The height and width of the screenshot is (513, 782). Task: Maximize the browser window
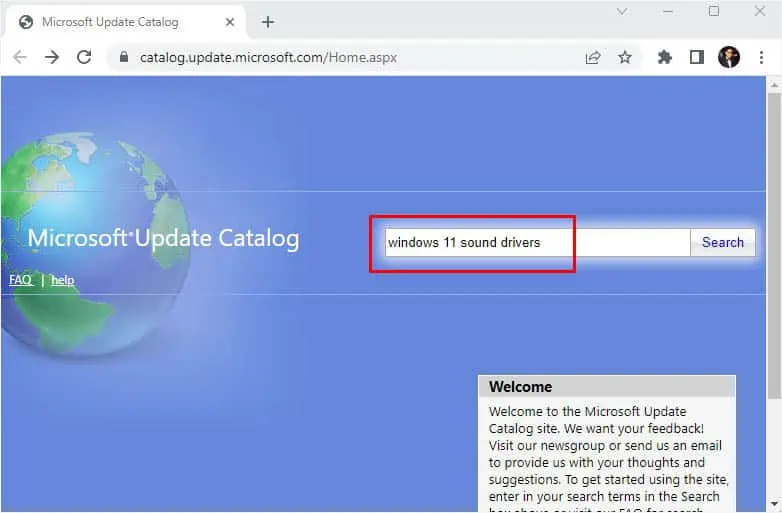714,11
